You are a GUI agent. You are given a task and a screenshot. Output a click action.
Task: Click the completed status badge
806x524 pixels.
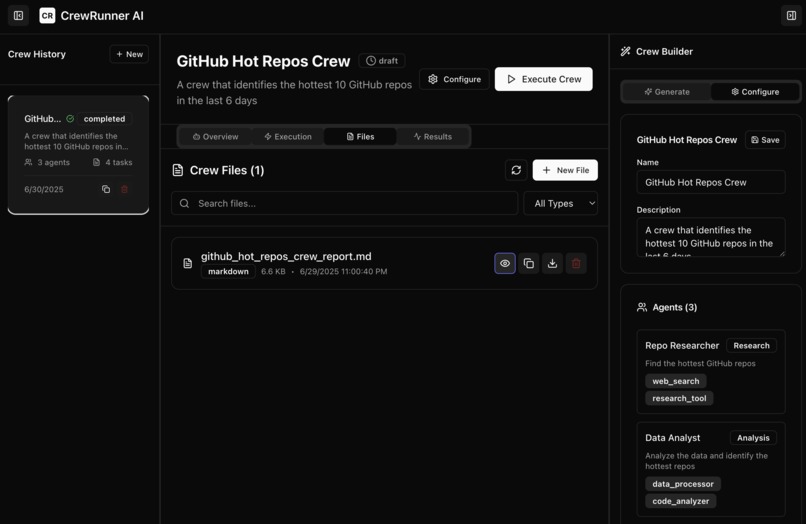[x=104, y=119]
